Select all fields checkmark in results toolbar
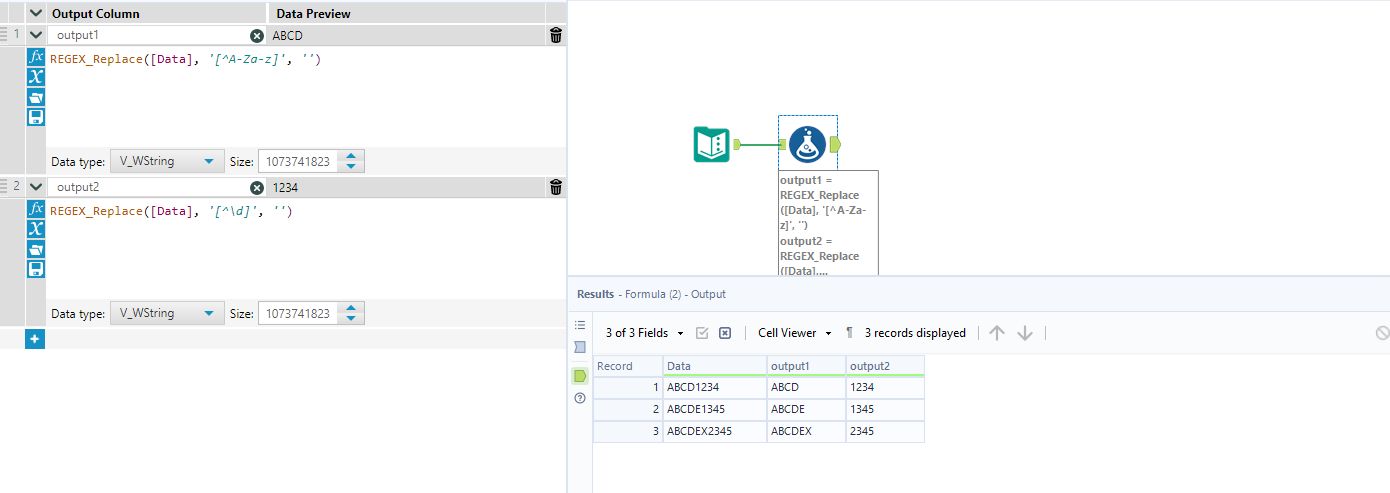The width and height of the screenshot is (1390, 493). tap(702, 333)
